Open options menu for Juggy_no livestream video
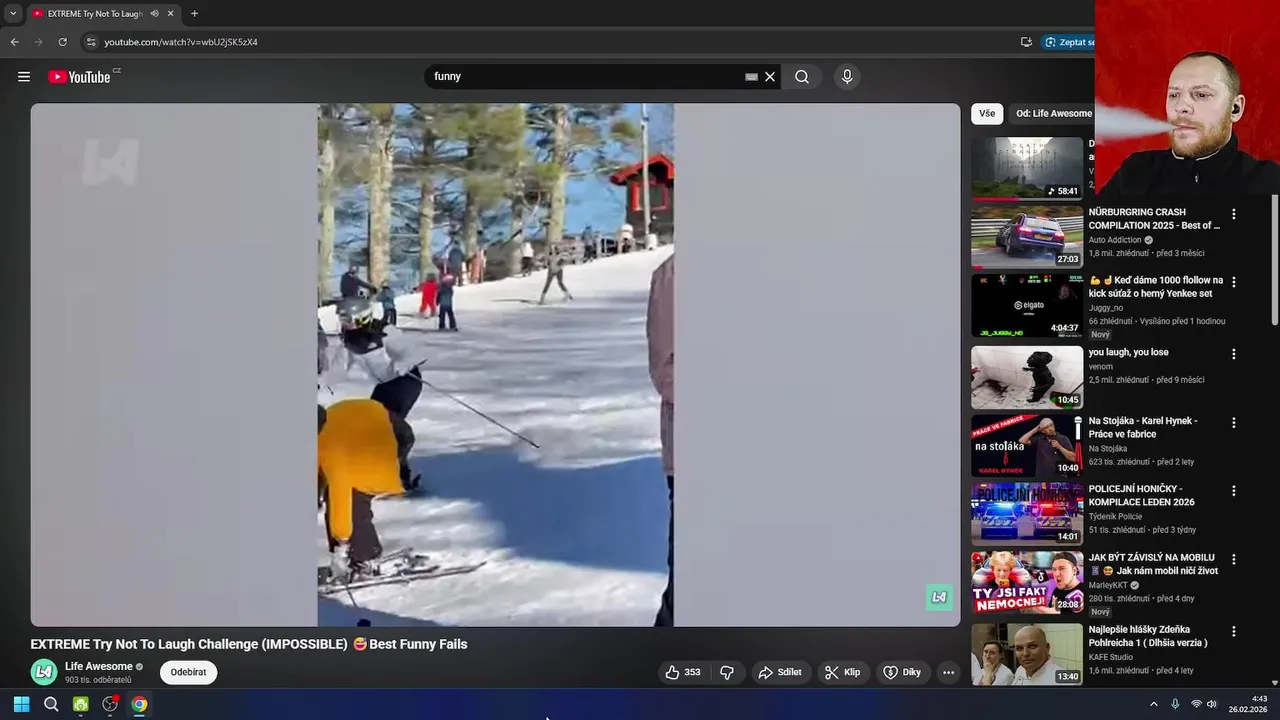Screen dimensions: 1280x720 pos(1233,282)
